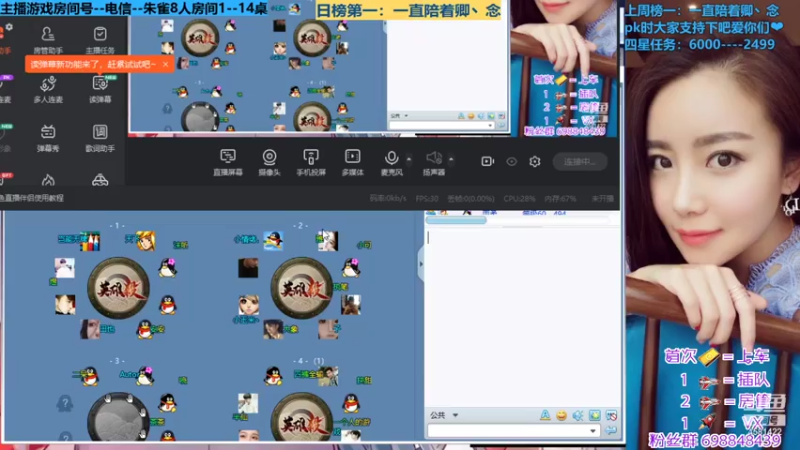Open the 读弹幕 danmaku reader tool
The width and height of the screenshot is (800, 450).
point(100,89)
